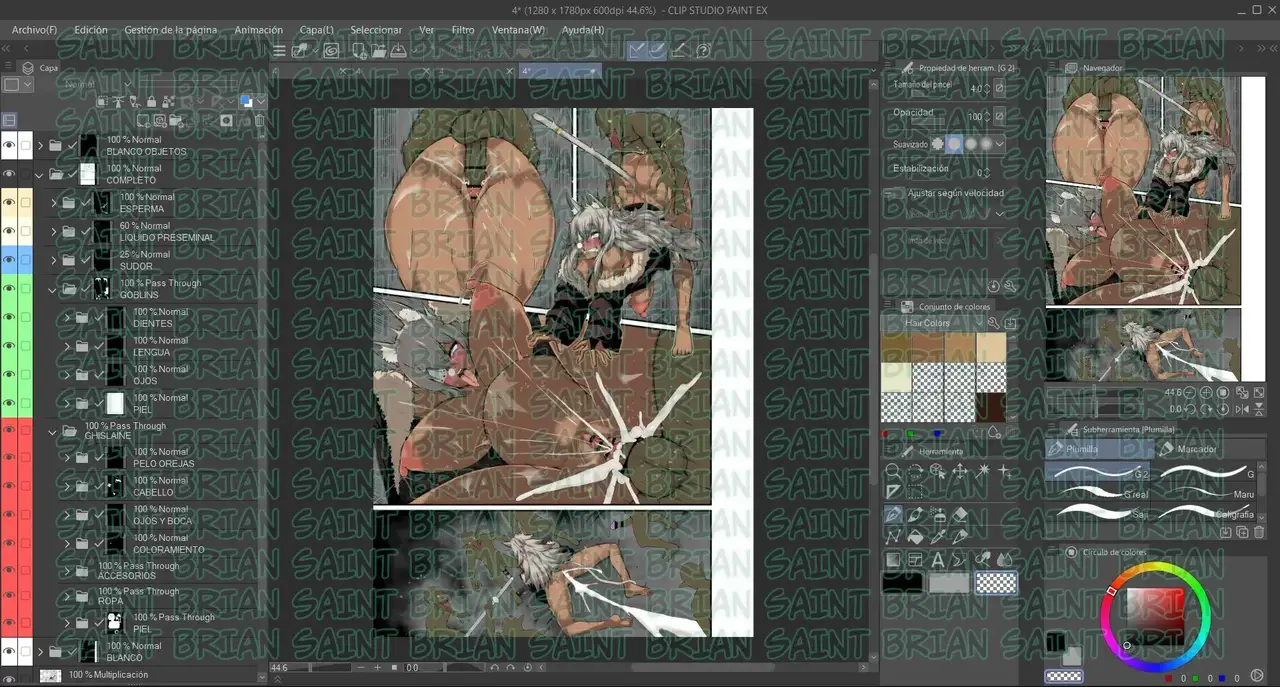This screenshot has width=1280, height=687.
Task: Select the Gradient tool
Action: click(893, 560)
